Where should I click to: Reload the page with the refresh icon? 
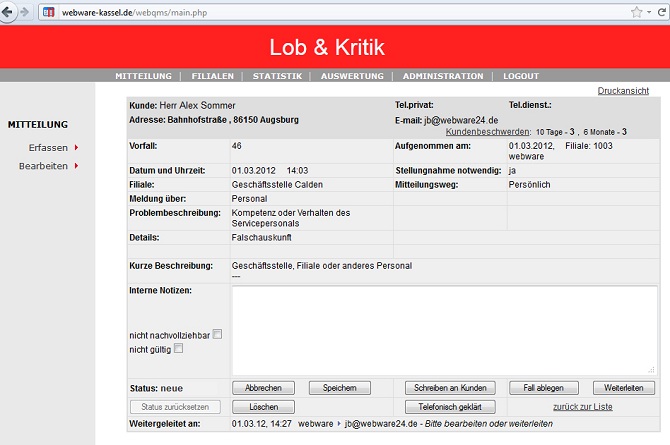662,12
